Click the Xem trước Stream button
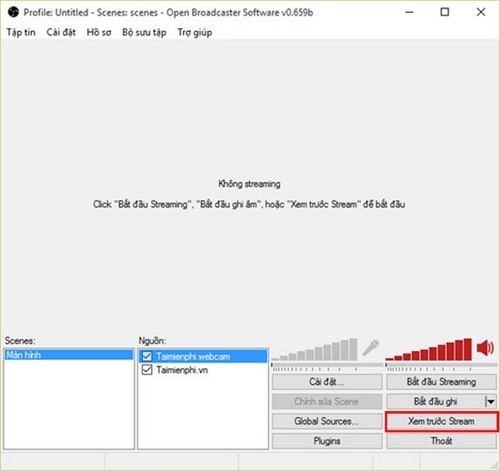Image resolution: width=500 pixels, height=471 pixels. click(442, 421)
